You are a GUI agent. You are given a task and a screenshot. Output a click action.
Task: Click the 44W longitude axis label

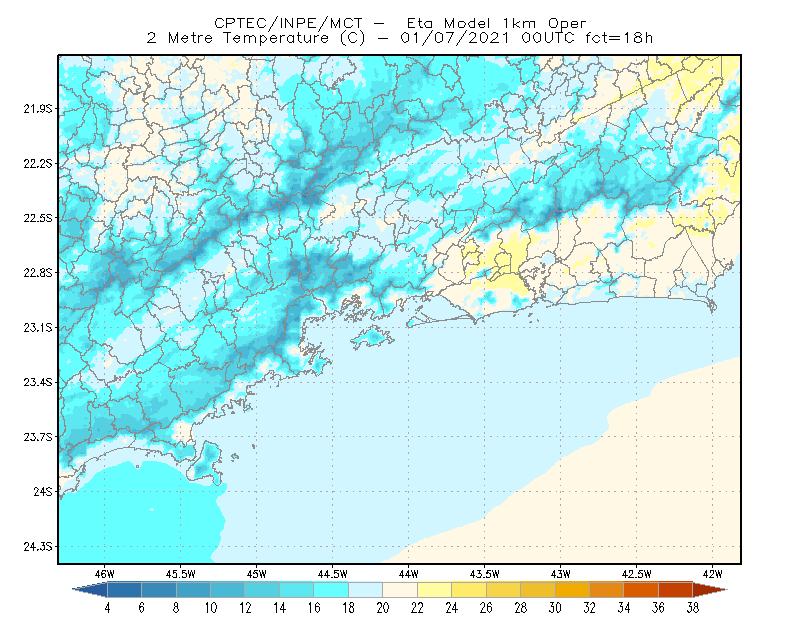tap(408, 574)
